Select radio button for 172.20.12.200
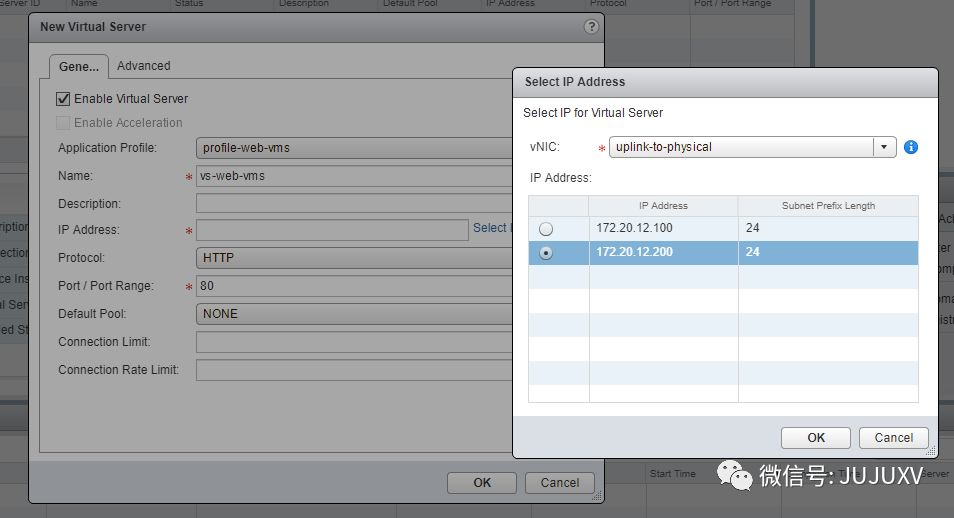This screenshot has width=954, height=518. click(x=546, y=253)
